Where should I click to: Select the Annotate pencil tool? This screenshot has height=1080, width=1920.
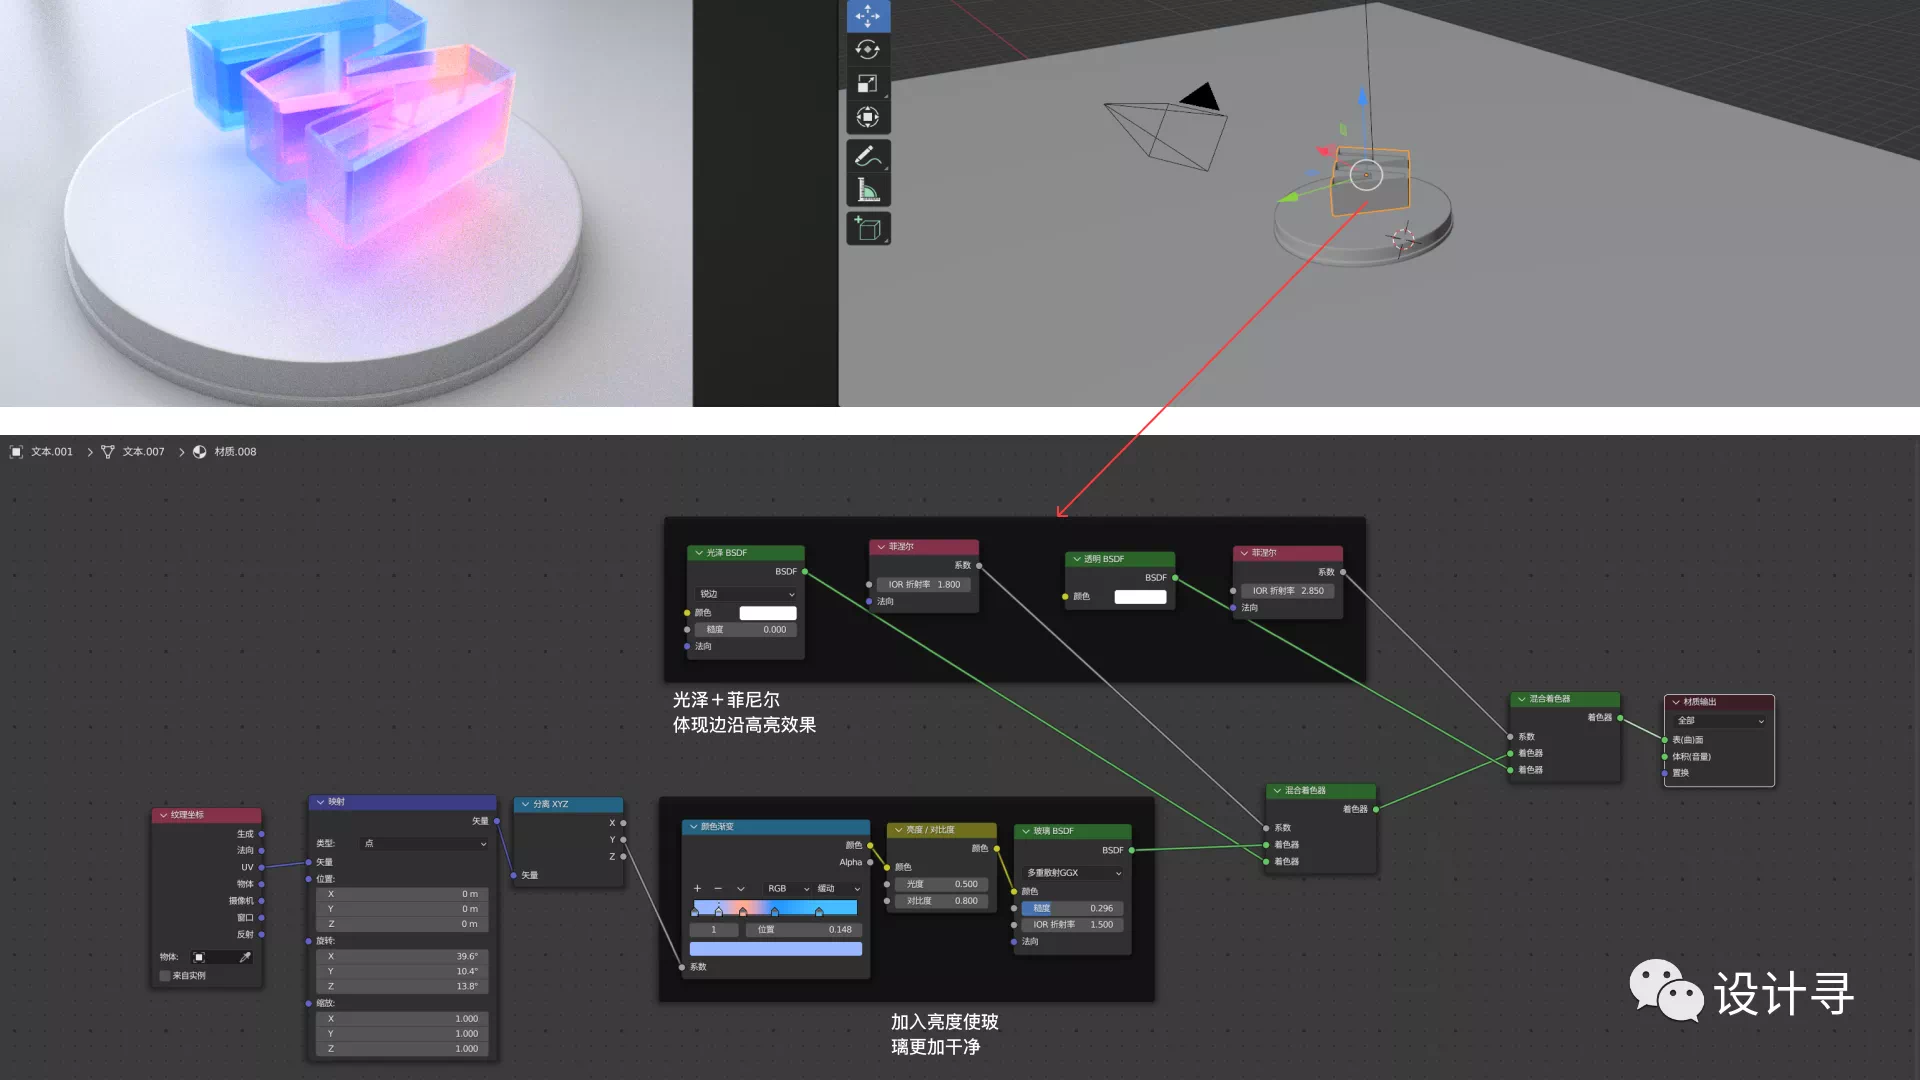tap(867, 157)
